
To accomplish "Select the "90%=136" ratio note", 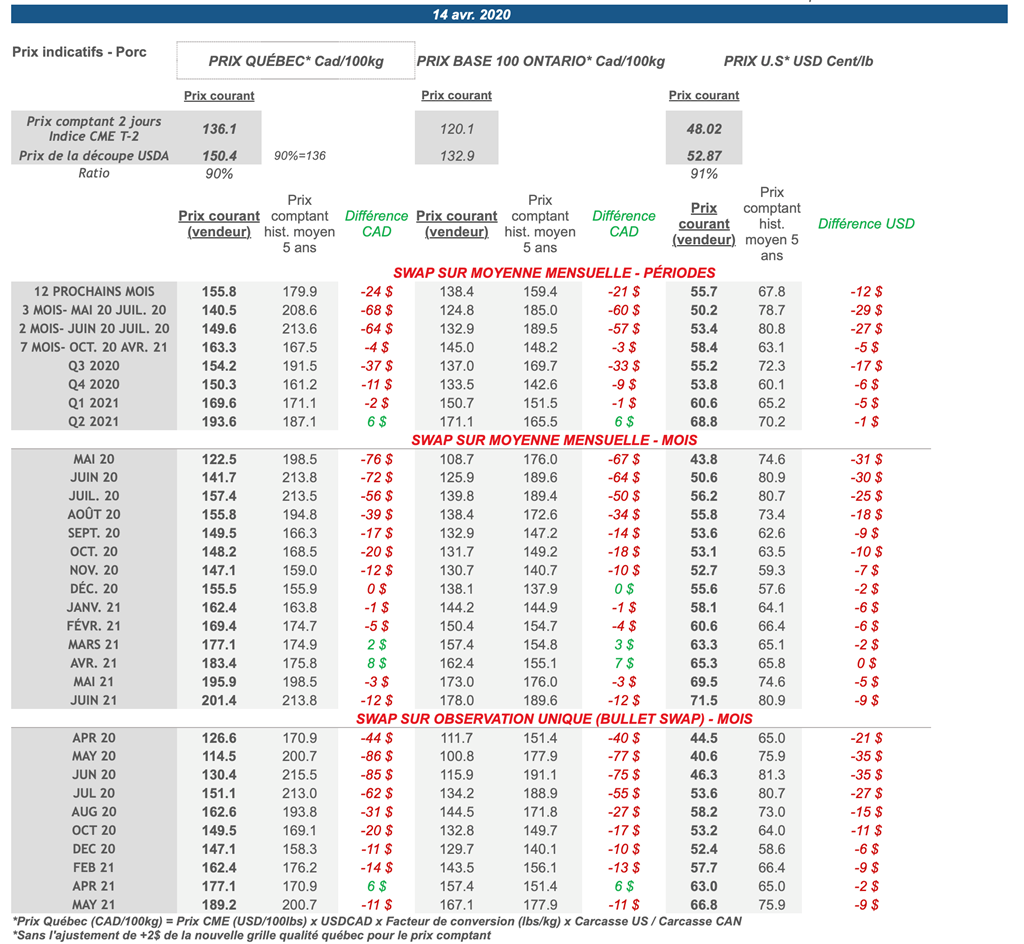I will (300, 156).
